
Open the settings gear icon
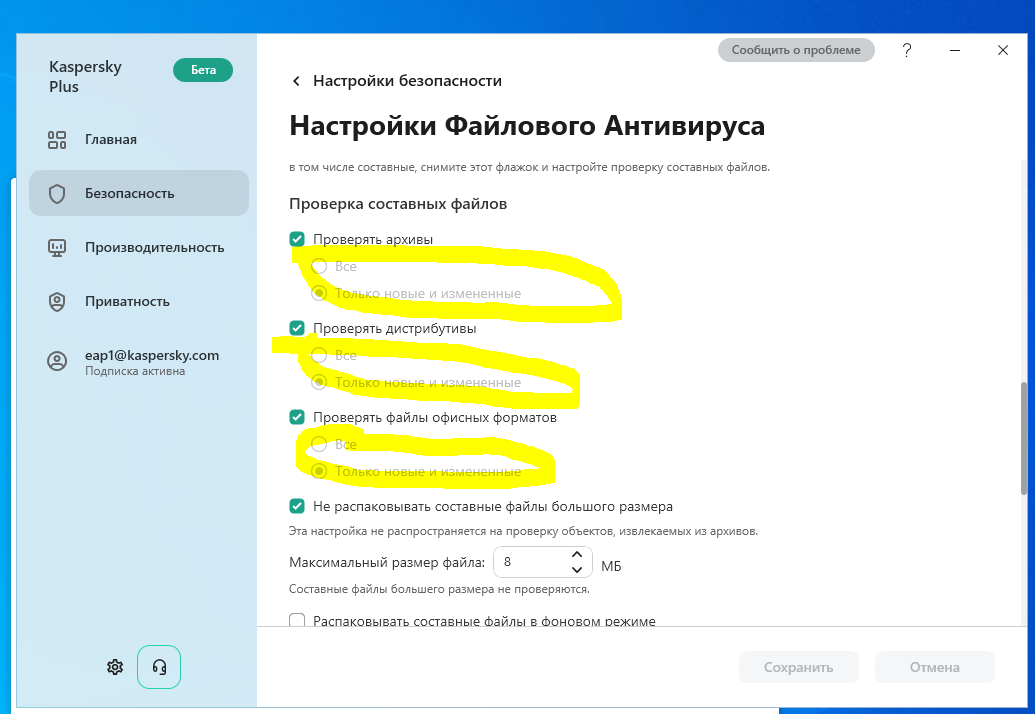(115, 667)
